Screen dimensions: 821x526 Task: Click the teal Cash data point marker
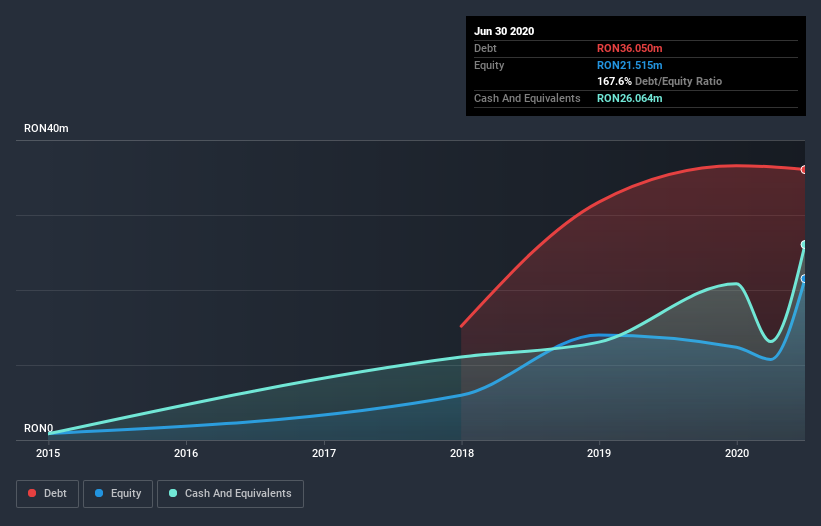(804, 244)
